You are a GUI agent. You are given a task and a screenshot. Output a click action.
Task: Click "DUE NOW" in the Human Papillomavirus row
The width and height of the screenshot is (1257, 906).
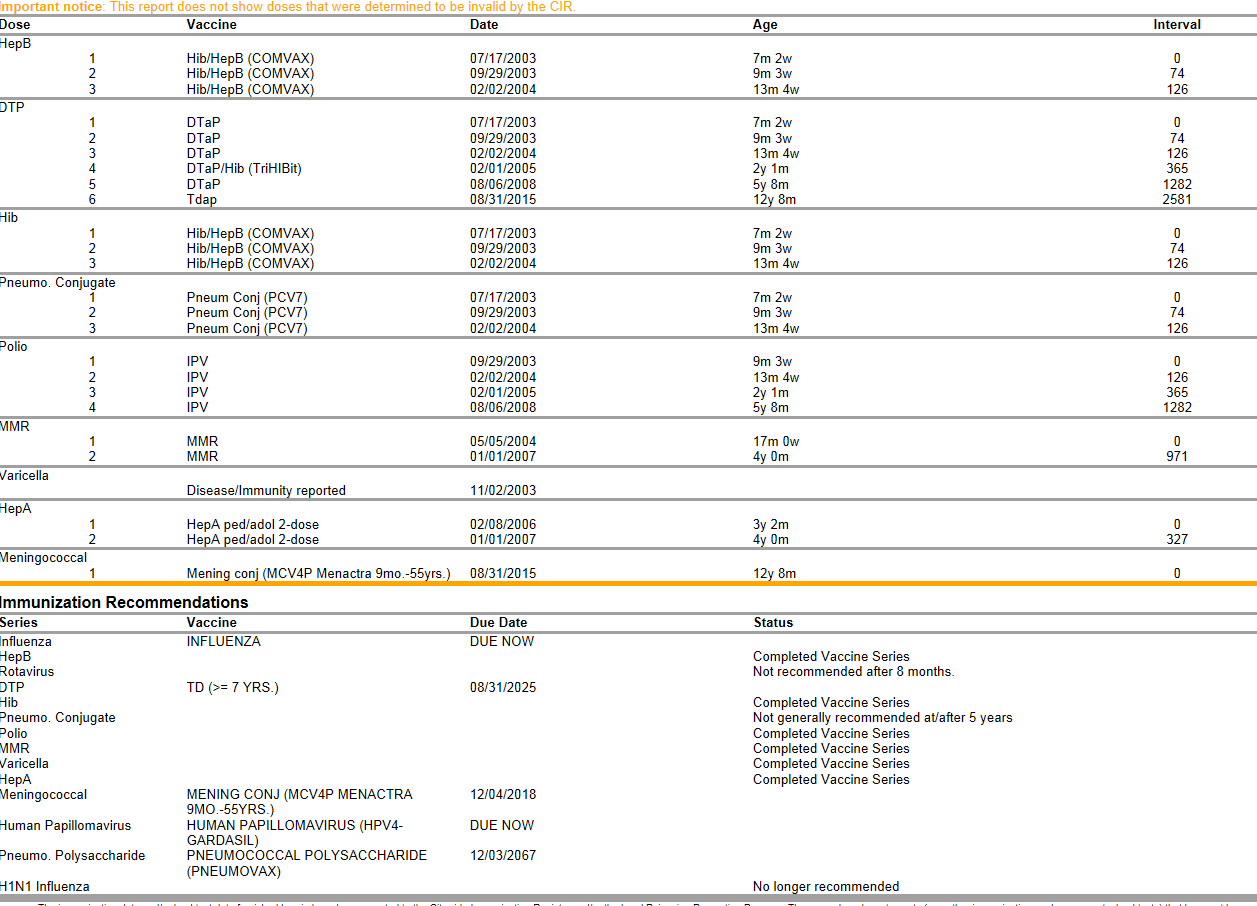pos(502,826)
